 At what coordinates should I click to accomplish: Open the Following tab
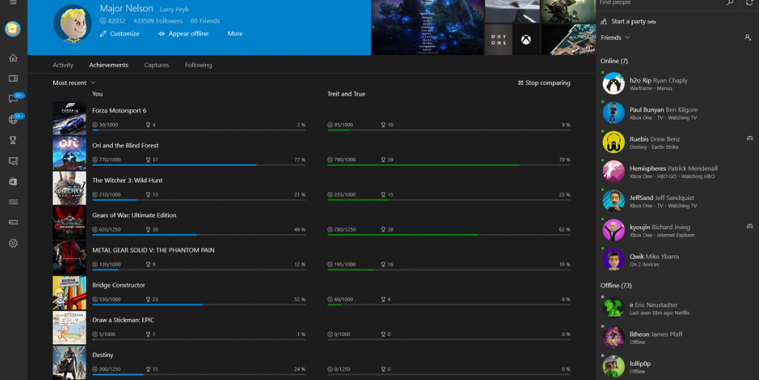[x=198, y=65]
